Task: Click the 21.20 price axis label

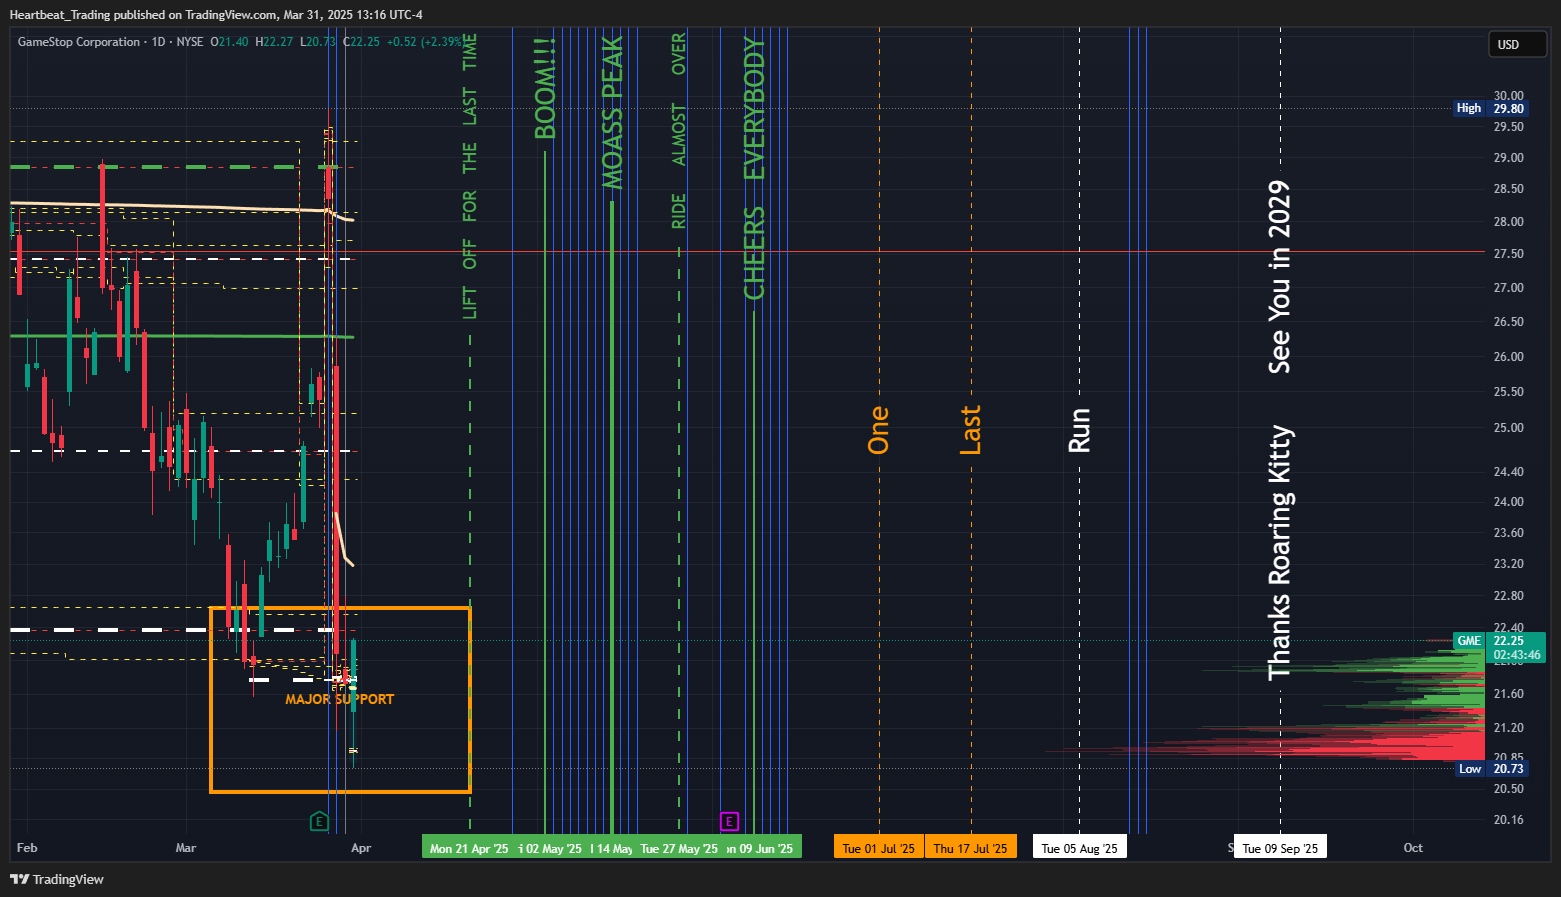Action: pos(1508,728)
